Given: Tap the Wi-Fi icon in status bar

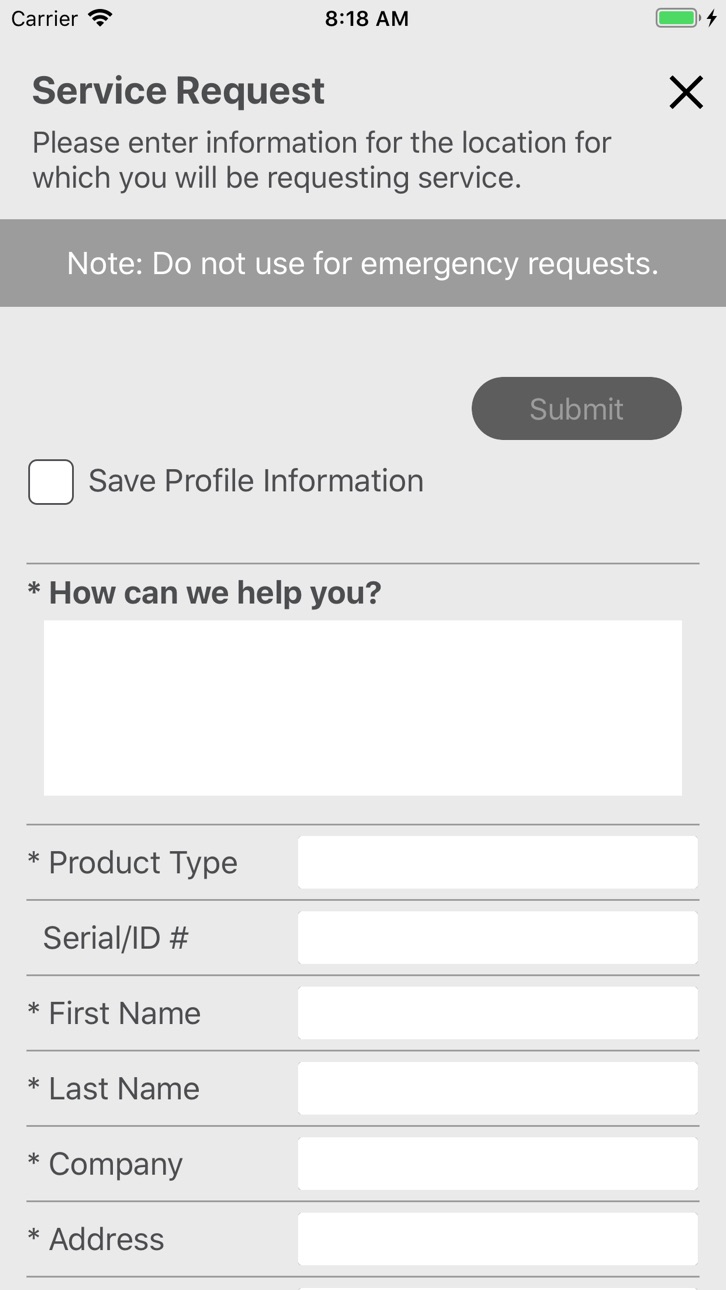Looking at the screenshot, I should [100, 18].
